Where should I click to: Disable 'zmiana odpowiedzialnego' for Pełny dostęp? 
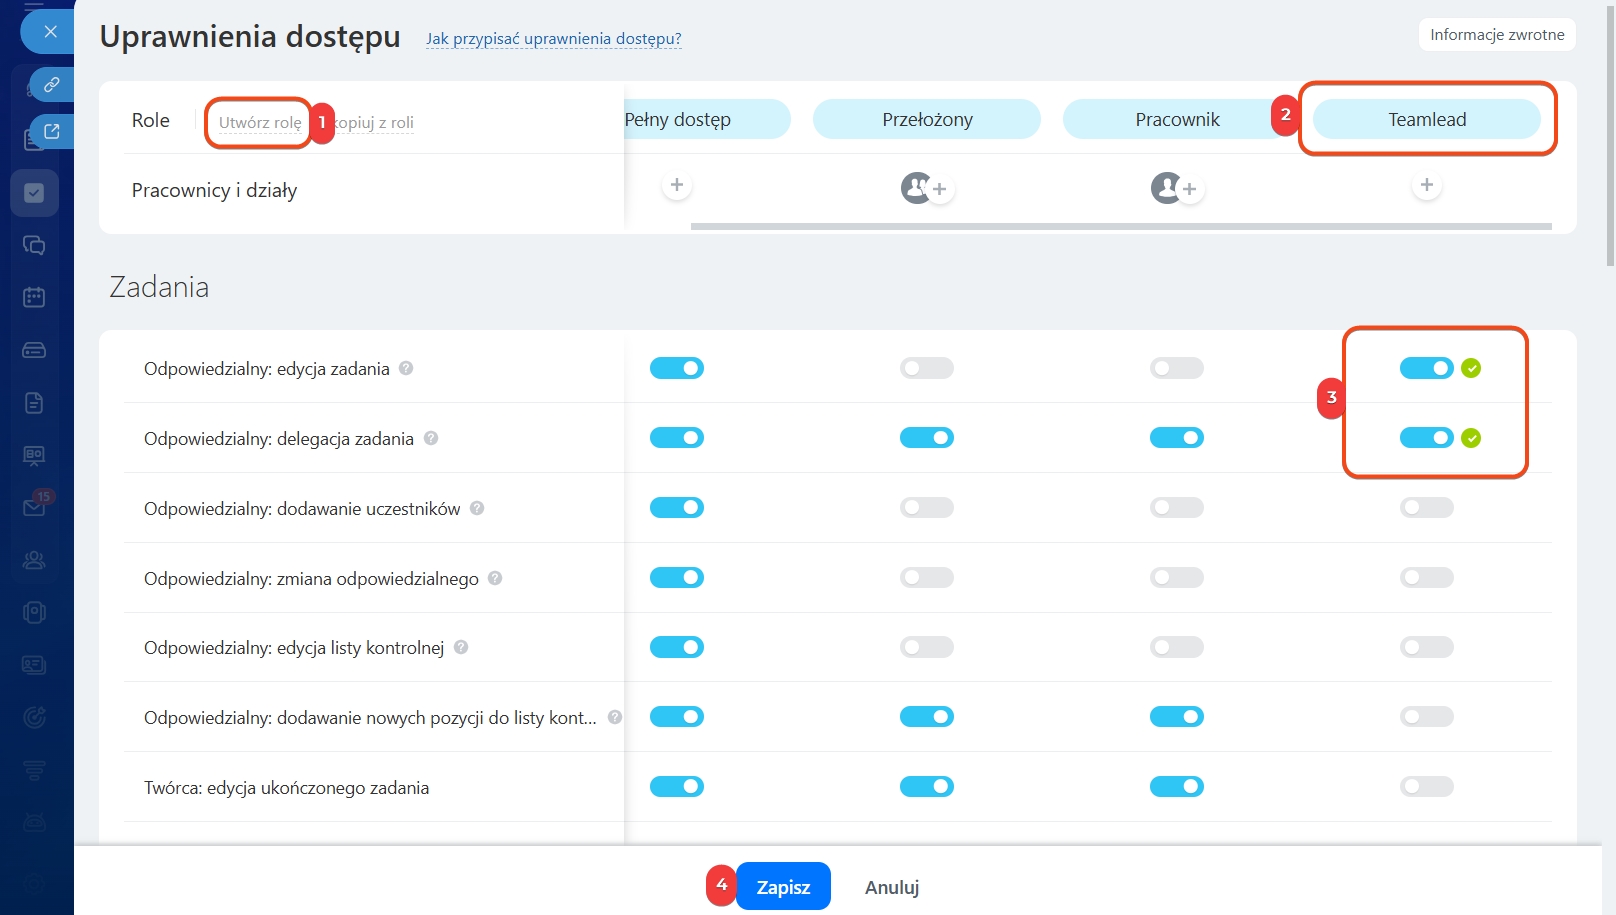click(677, 578)
